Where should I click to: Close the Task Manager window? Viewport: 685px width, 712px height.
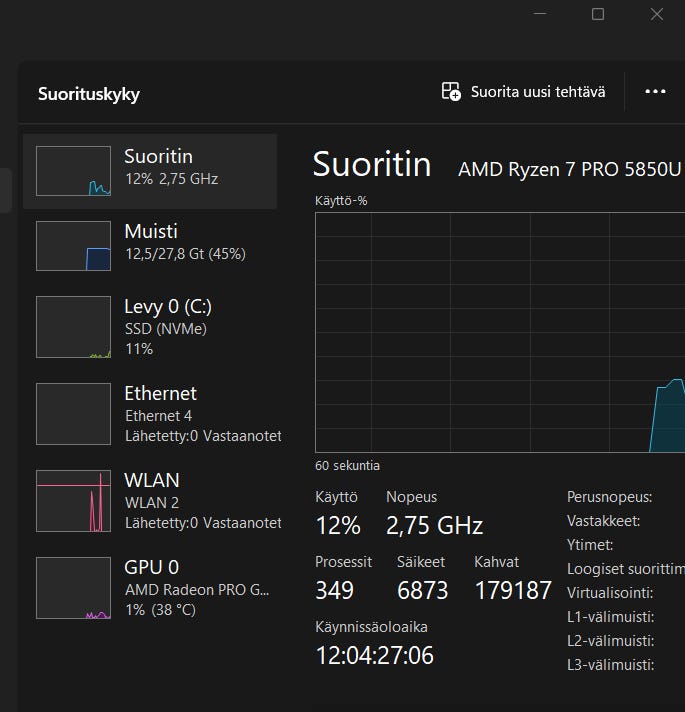[x=657, y=14]
